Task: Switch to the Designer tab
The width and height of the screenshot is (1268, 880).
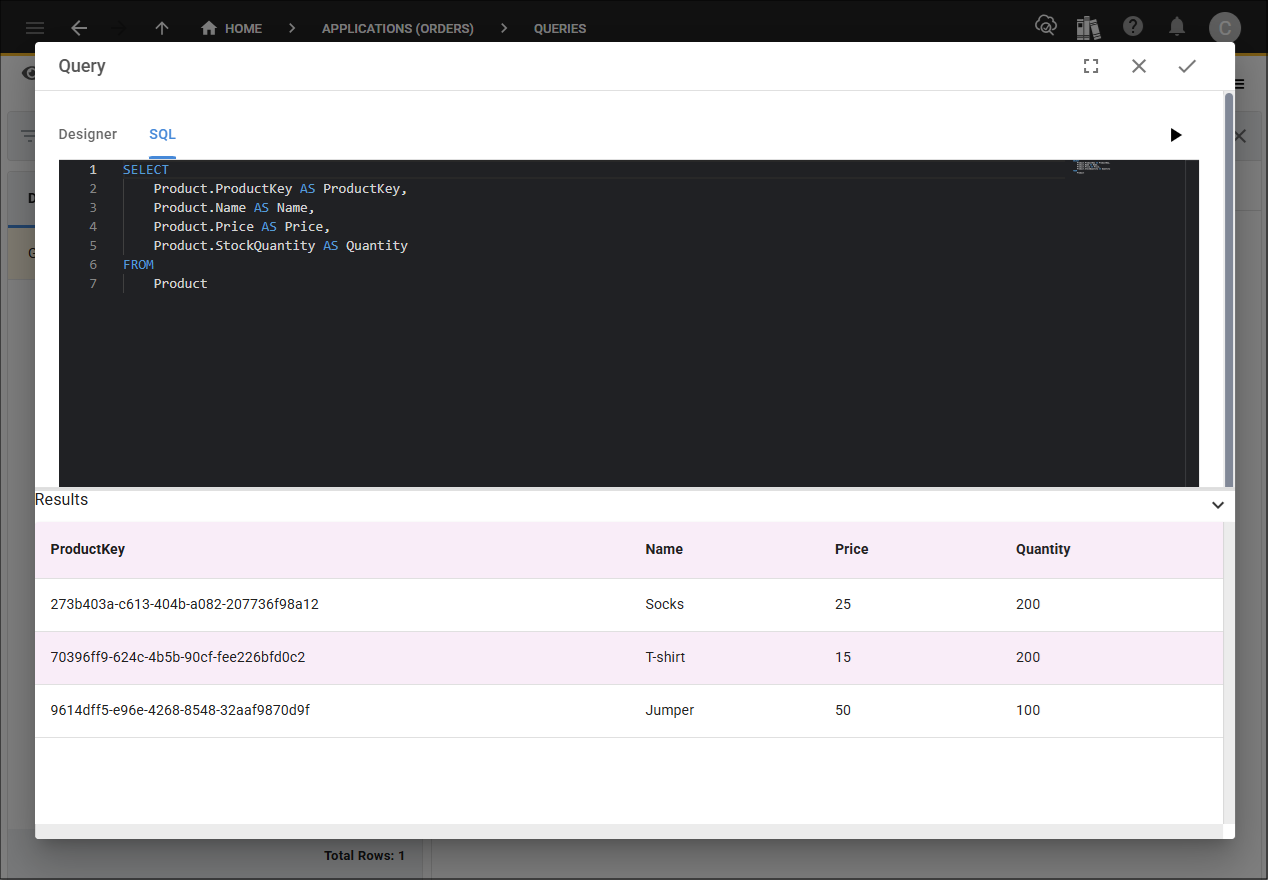Action: (x=87, y=134)
